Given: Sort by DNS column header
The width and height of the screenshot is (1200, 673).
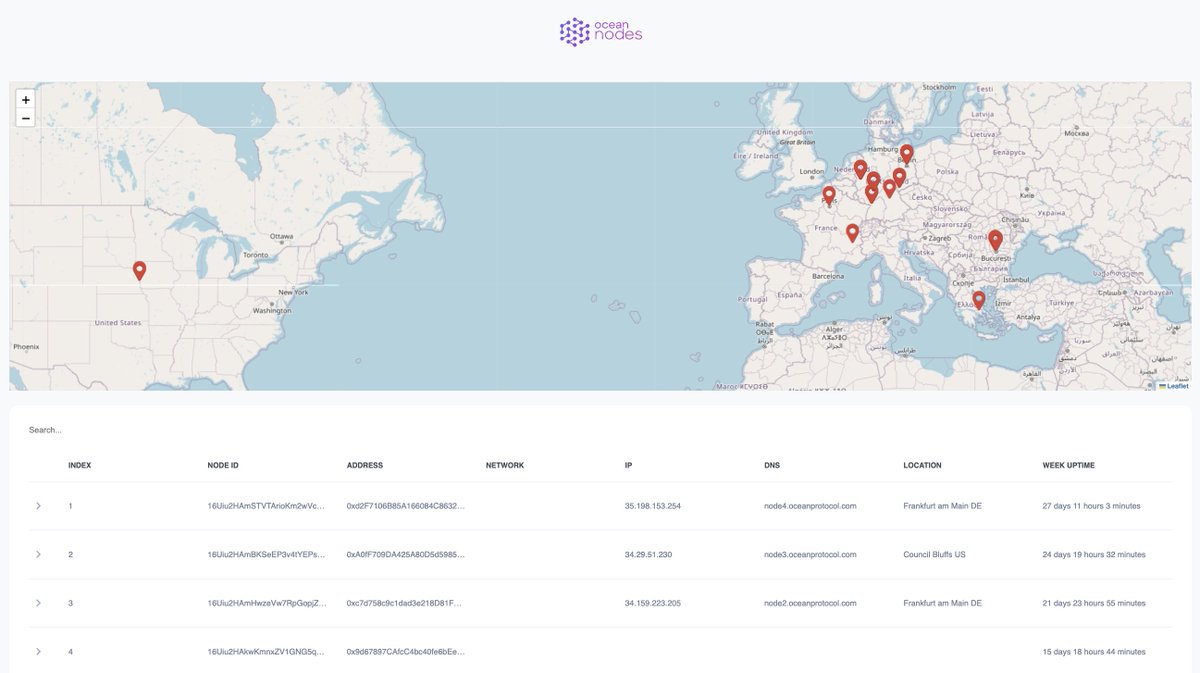Looking at the screenshot, I should coord(772,465).
